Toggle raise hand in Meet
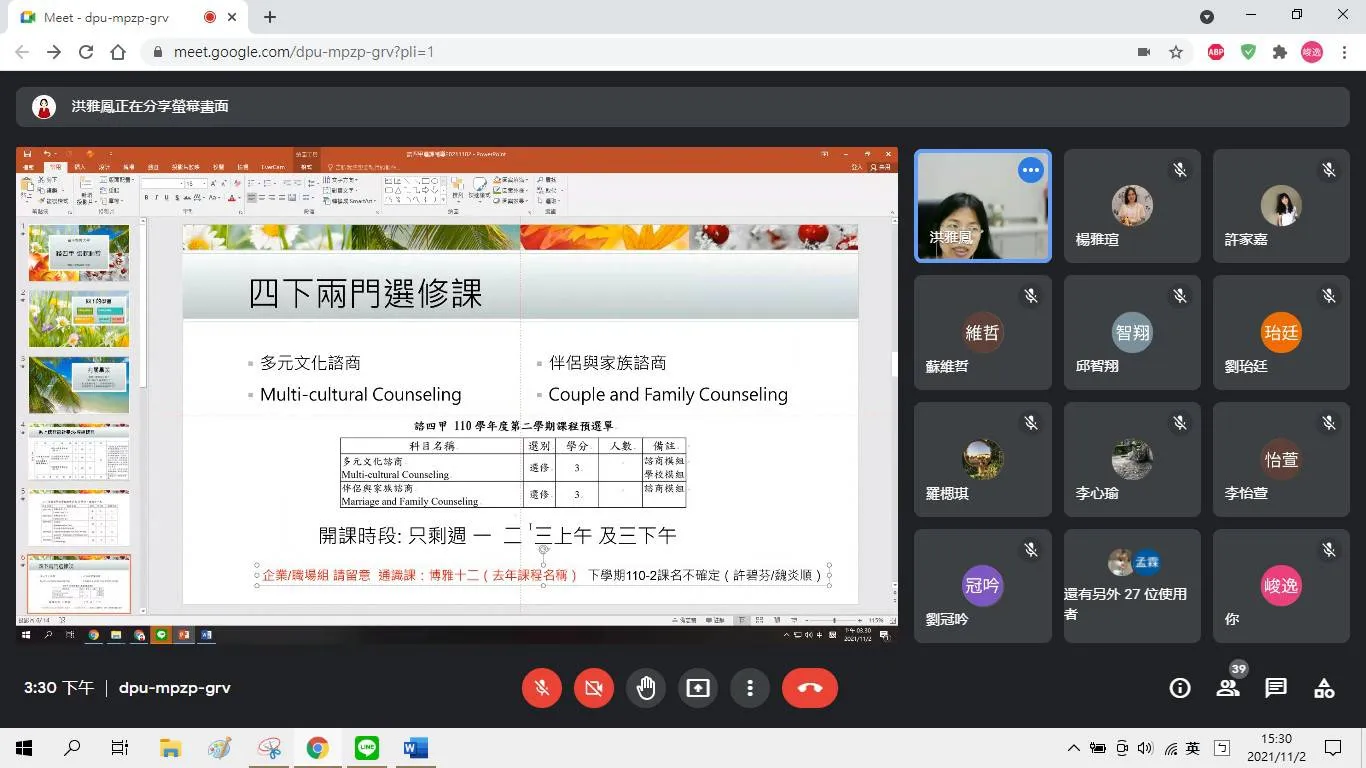 pyautogui.click(x=646, y=688)
